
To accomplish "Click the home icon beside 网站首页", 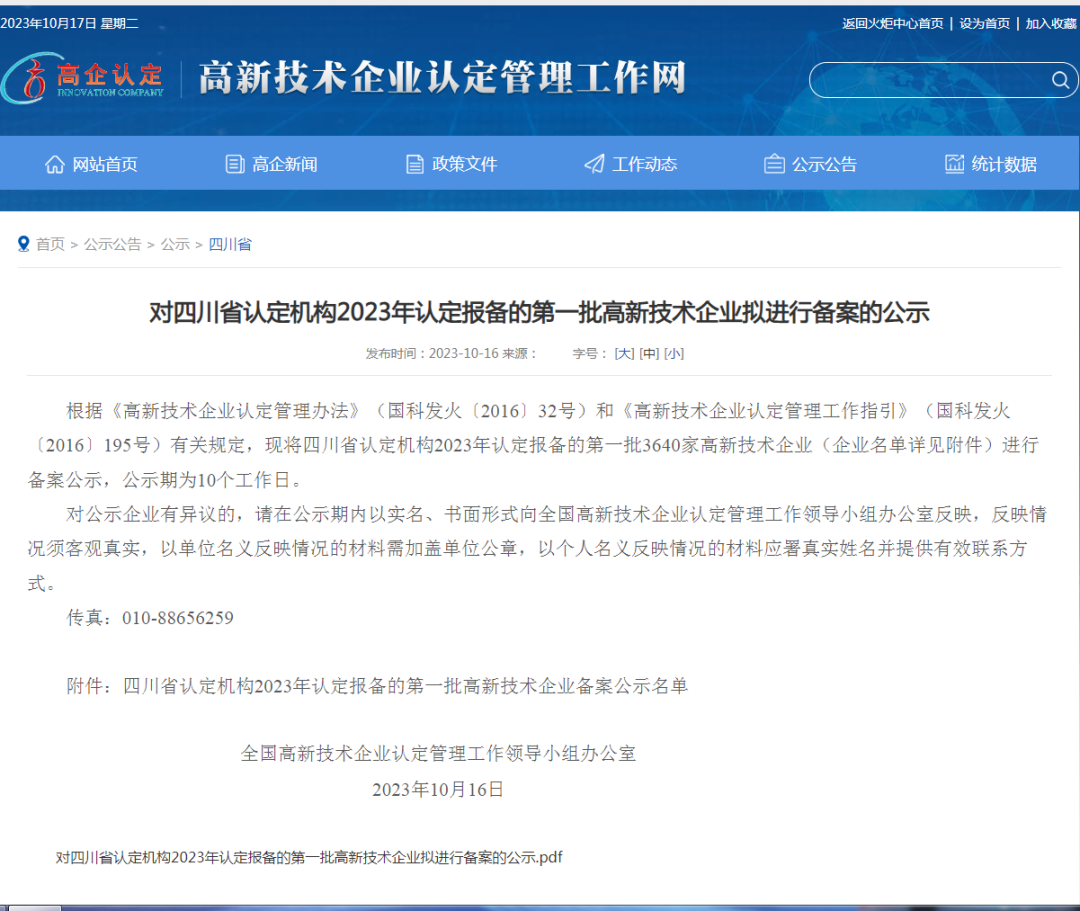I will [x=54, y=164].
